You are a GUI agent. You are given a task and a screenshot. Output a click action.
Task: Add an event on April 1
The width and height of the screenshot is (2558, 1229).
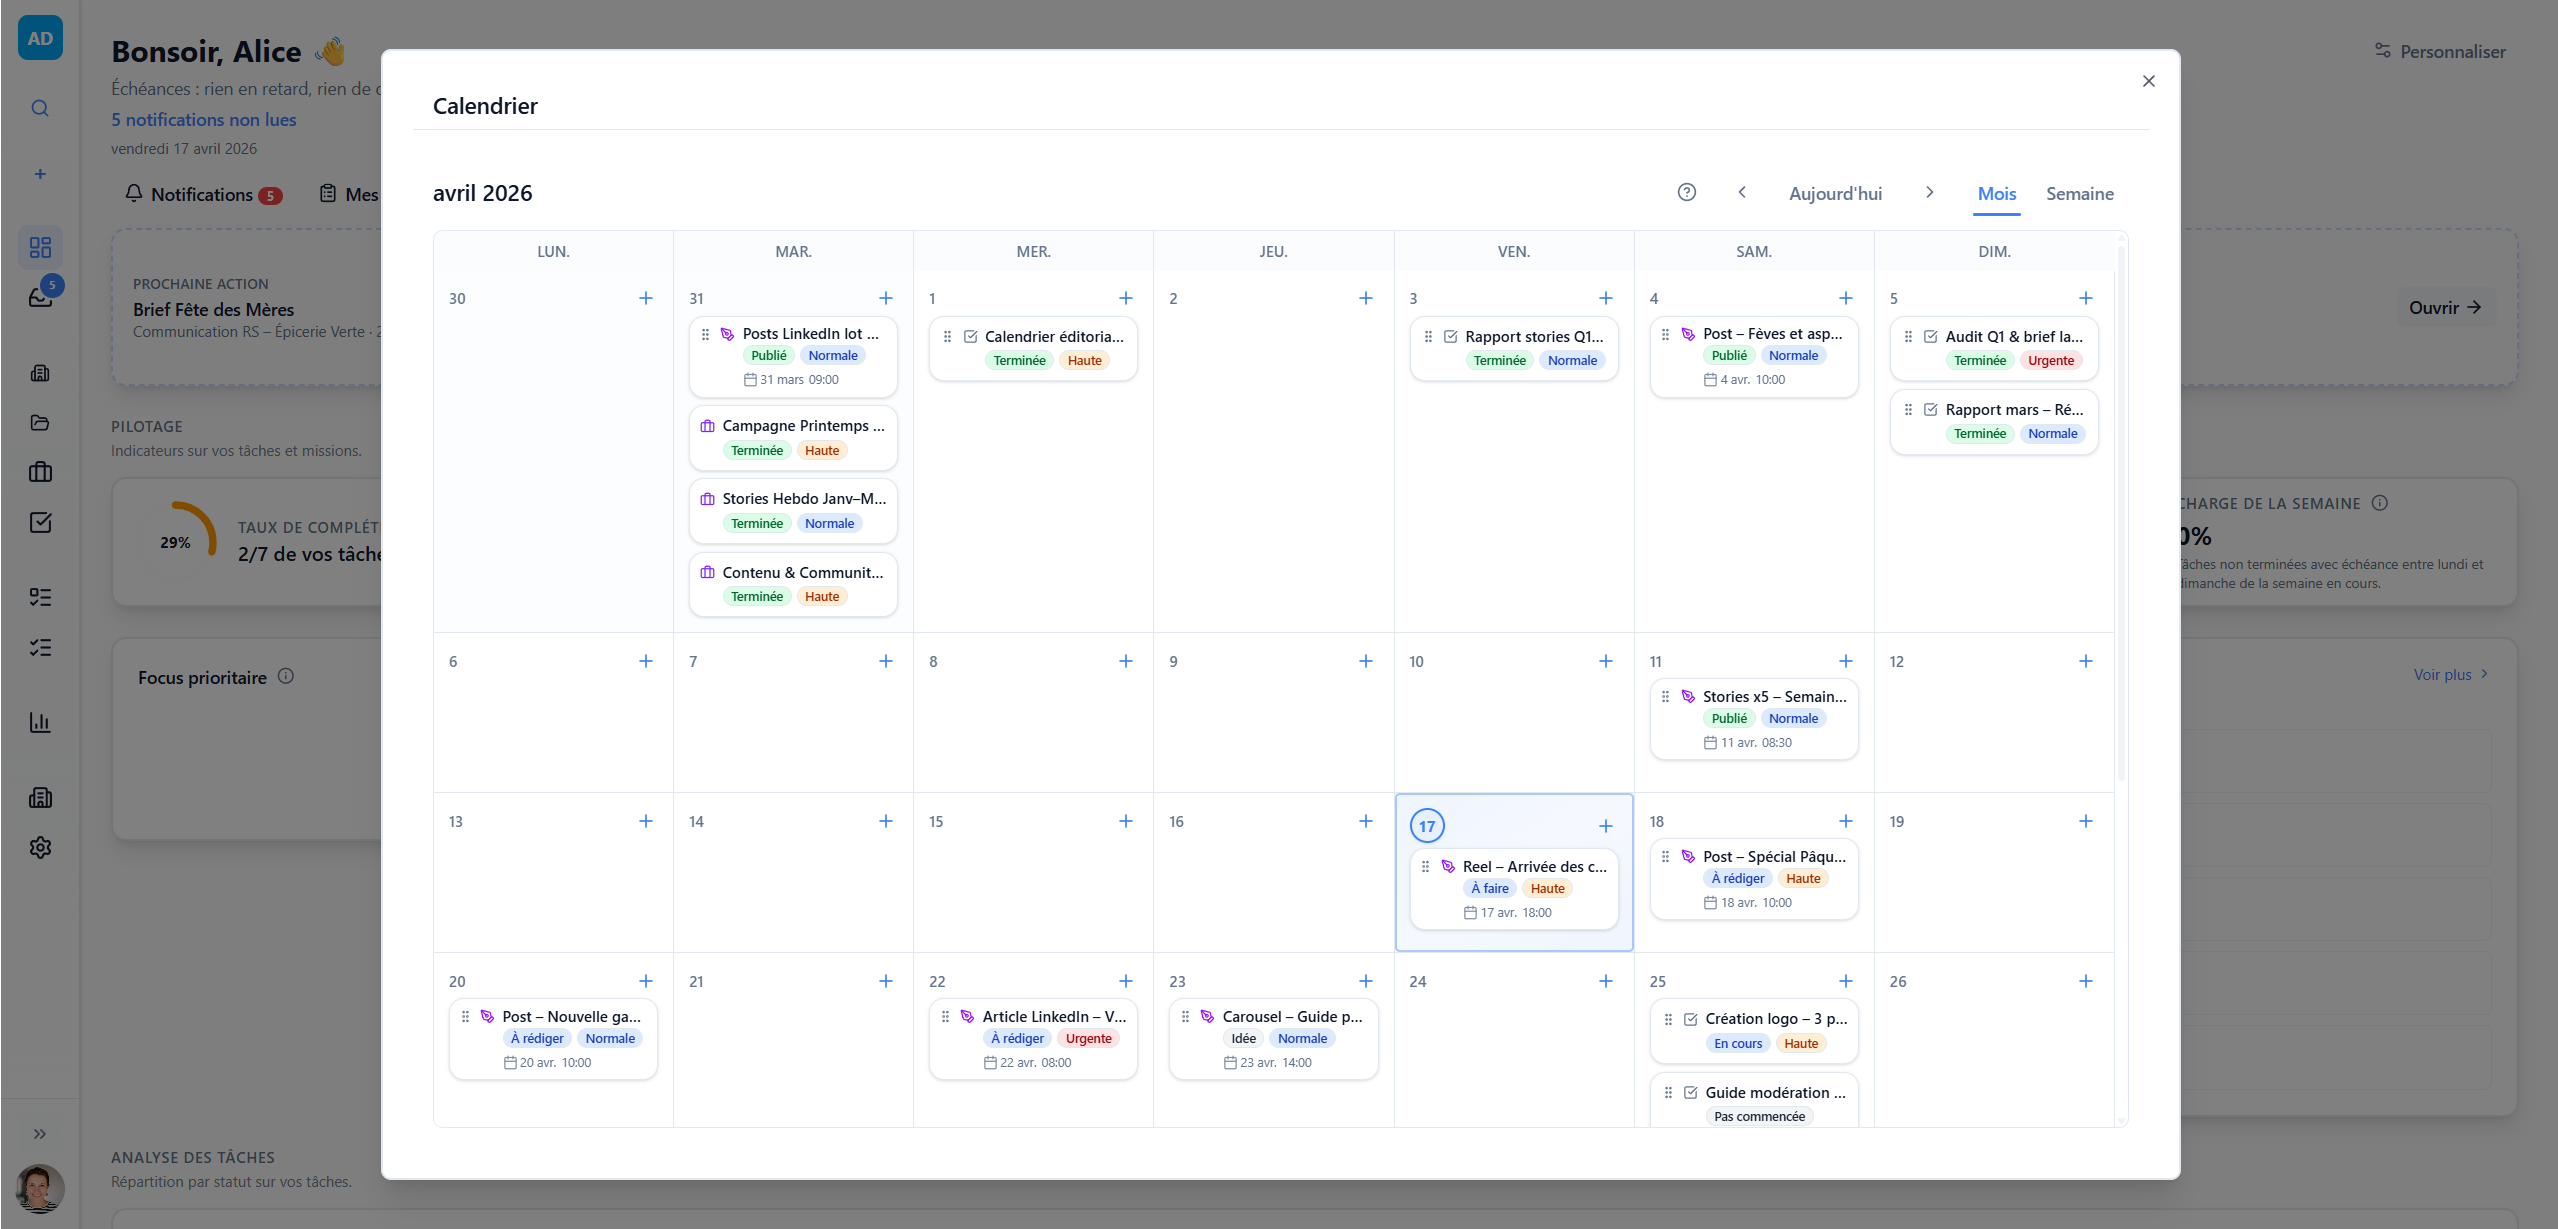pos(1126,298)
